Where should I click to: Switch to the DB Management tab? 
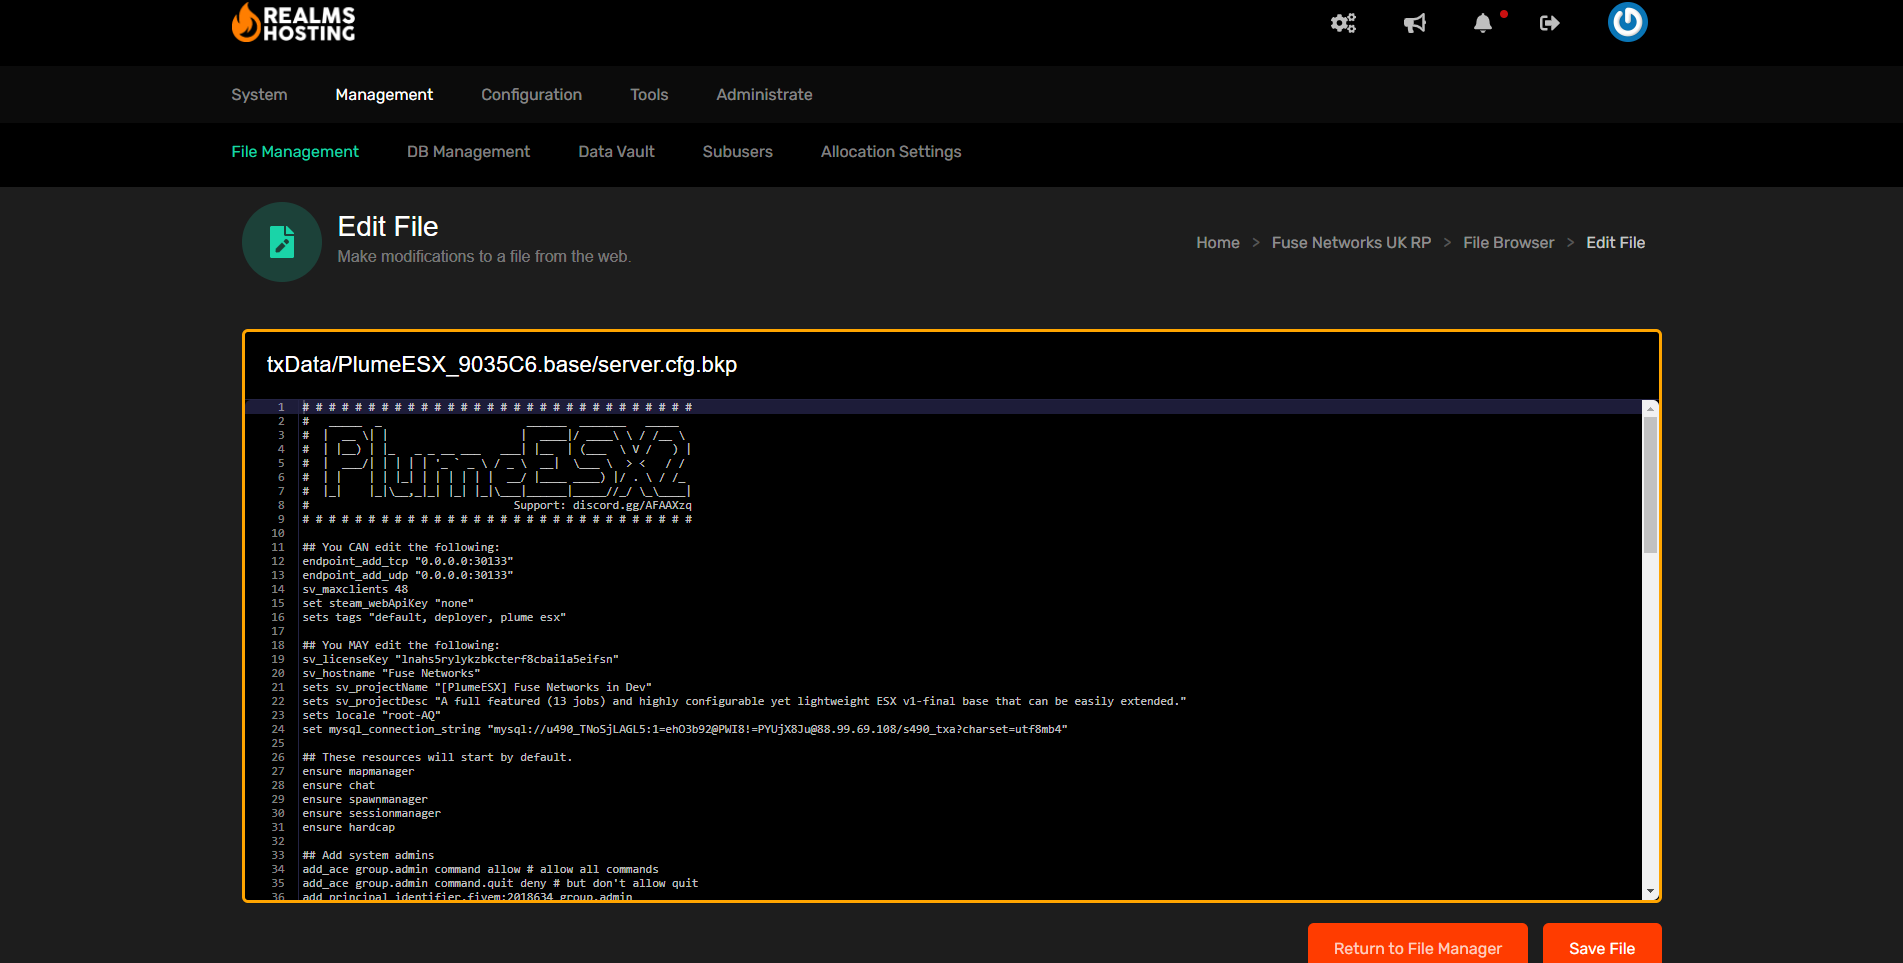[x=468, y=152]
